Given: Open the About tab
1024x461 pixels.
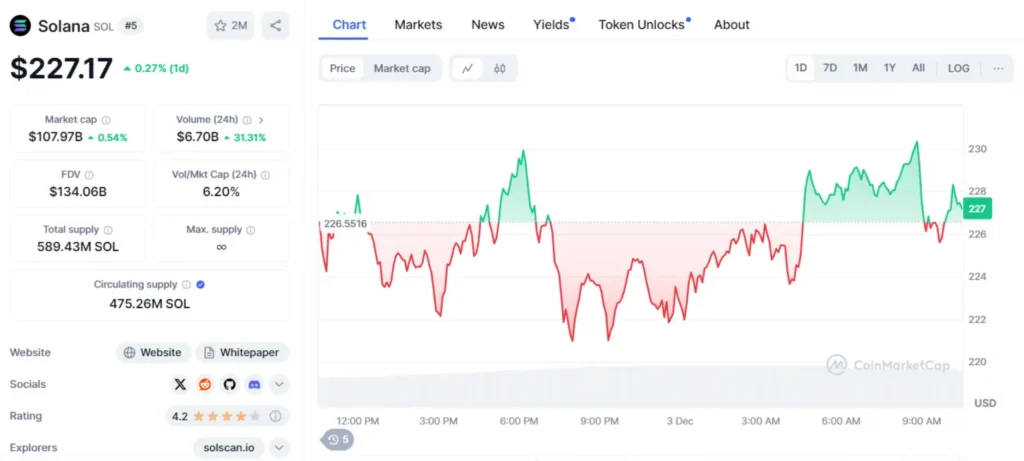Looking at the screenshot, I should click(x=731, y=25).
